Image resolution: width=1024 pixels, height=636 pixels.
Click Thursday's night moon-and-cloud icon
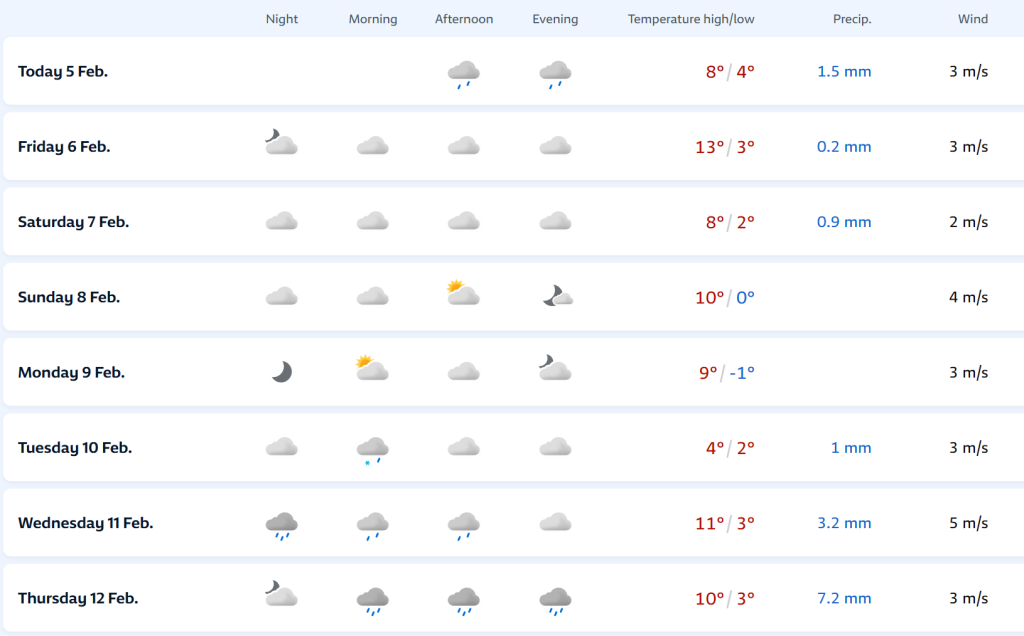tap(281, 595)
